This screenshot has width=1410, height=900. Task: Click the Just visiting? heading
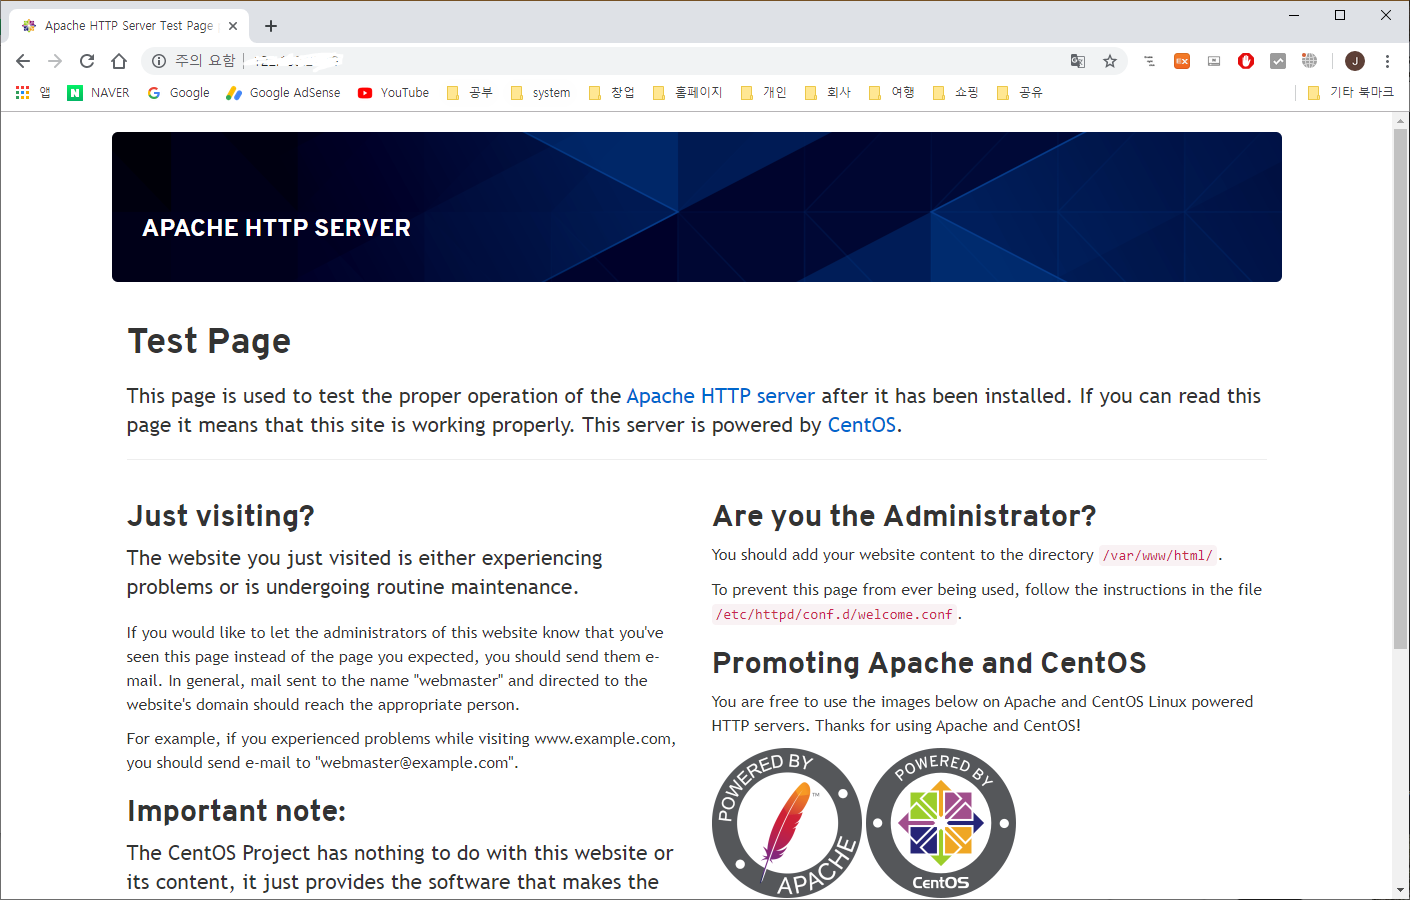click(220, 516)
